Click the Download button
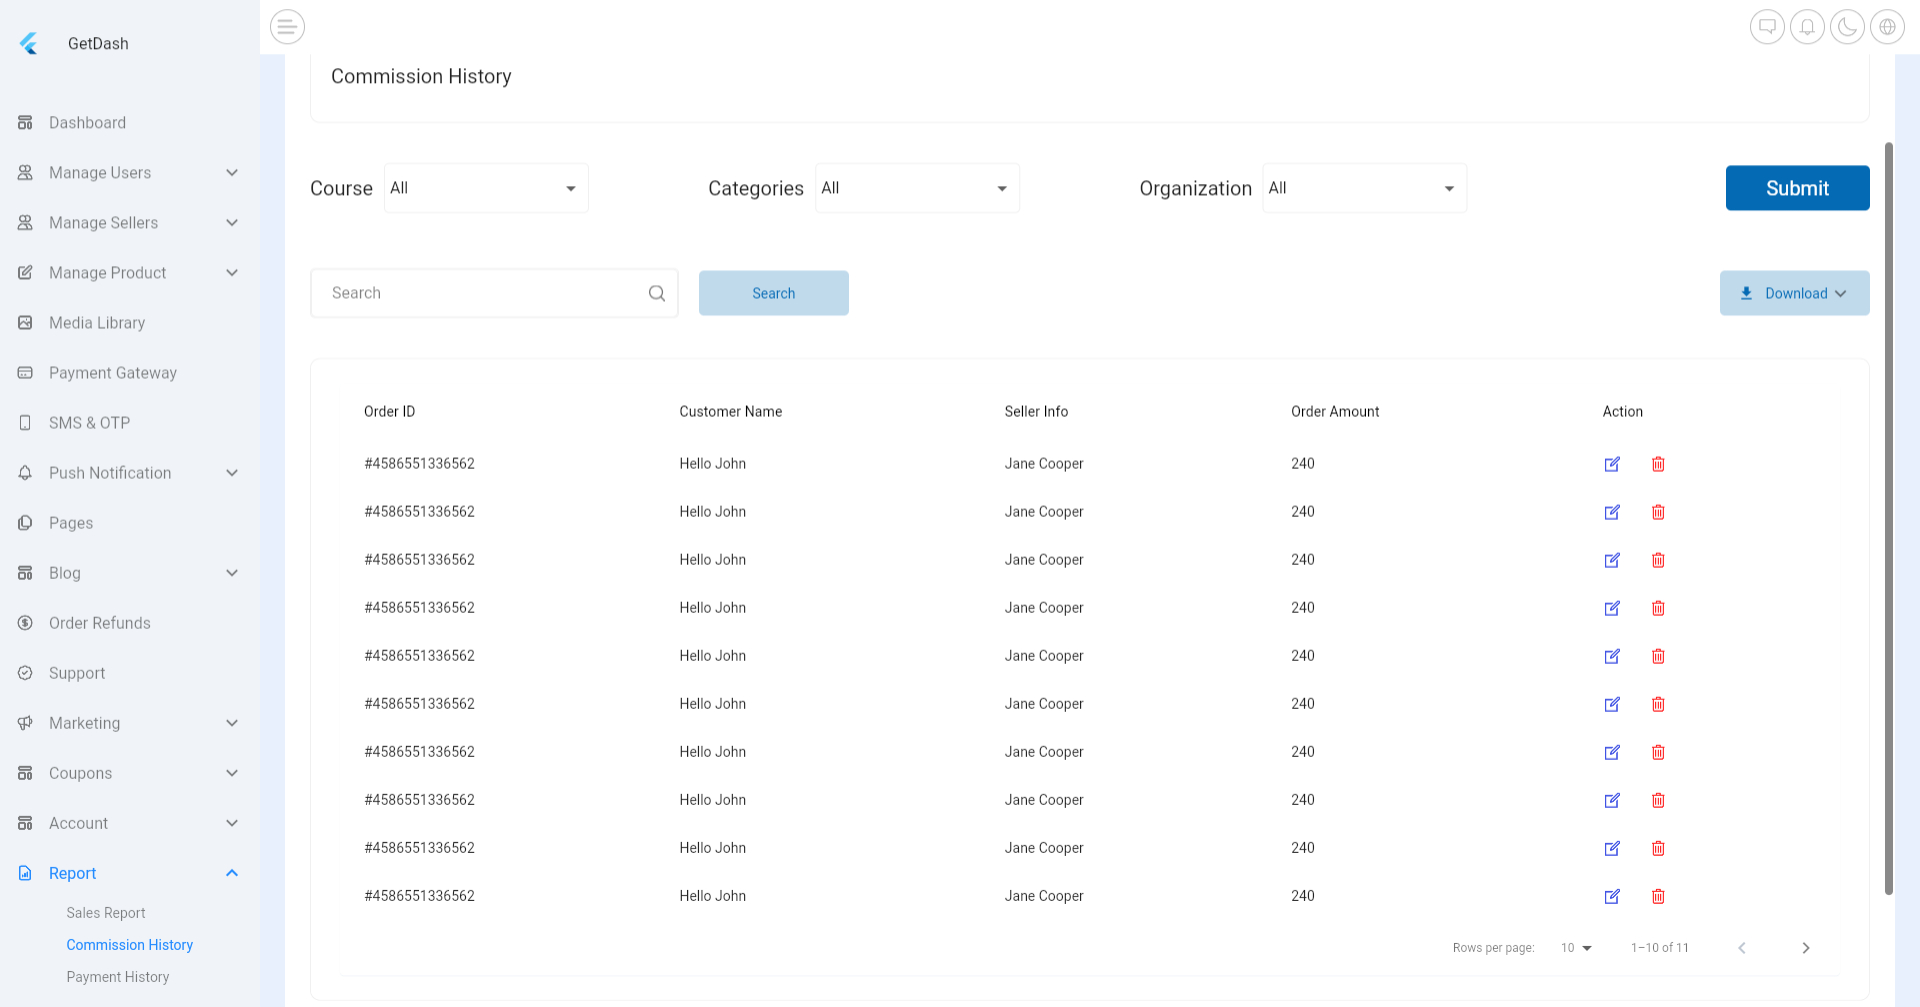This screenshot has width=1920, height=1007. (1794, 293)
